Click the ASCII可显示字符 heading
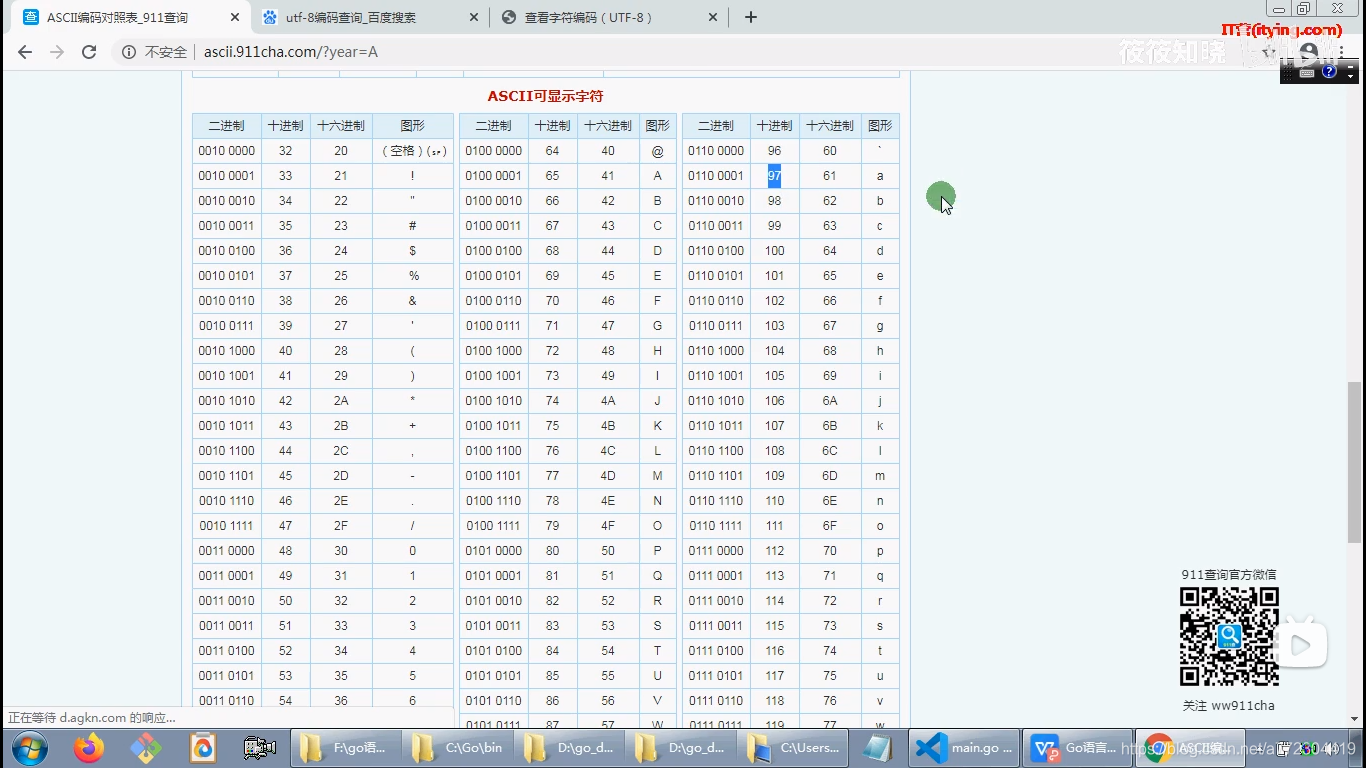The height and width of the screenshot is (768, 1366). click(x=545, y=96)
